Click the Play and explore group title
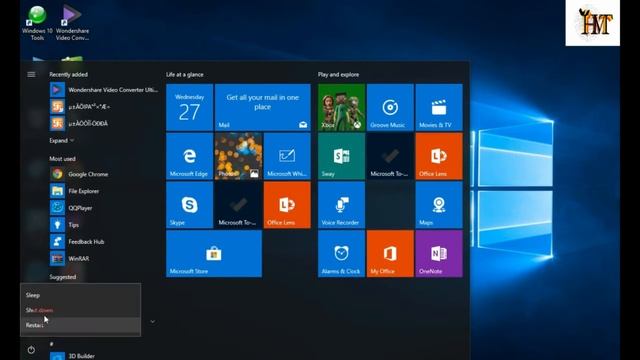The width and height of the screenshot is (640, 360). click(338, 75)
